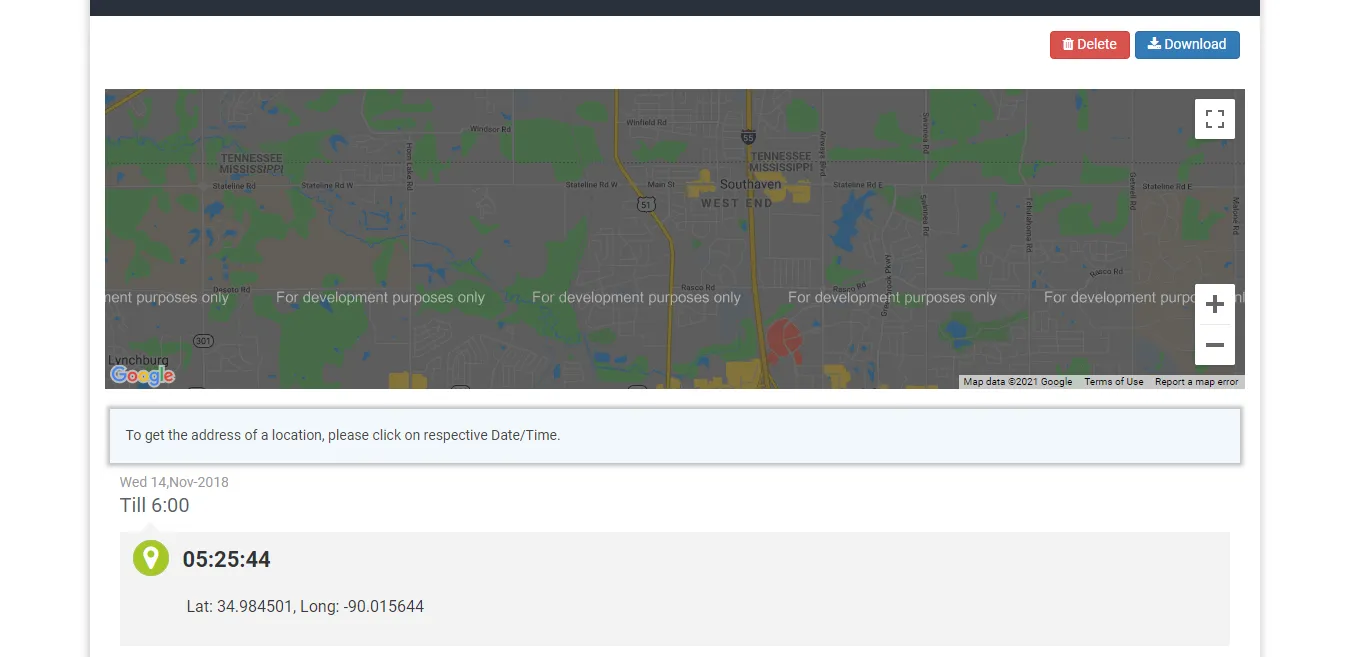Click the blue Download button
Image resolution: width=1349 pixels, height=657 pixels.
click(1187, 45)
